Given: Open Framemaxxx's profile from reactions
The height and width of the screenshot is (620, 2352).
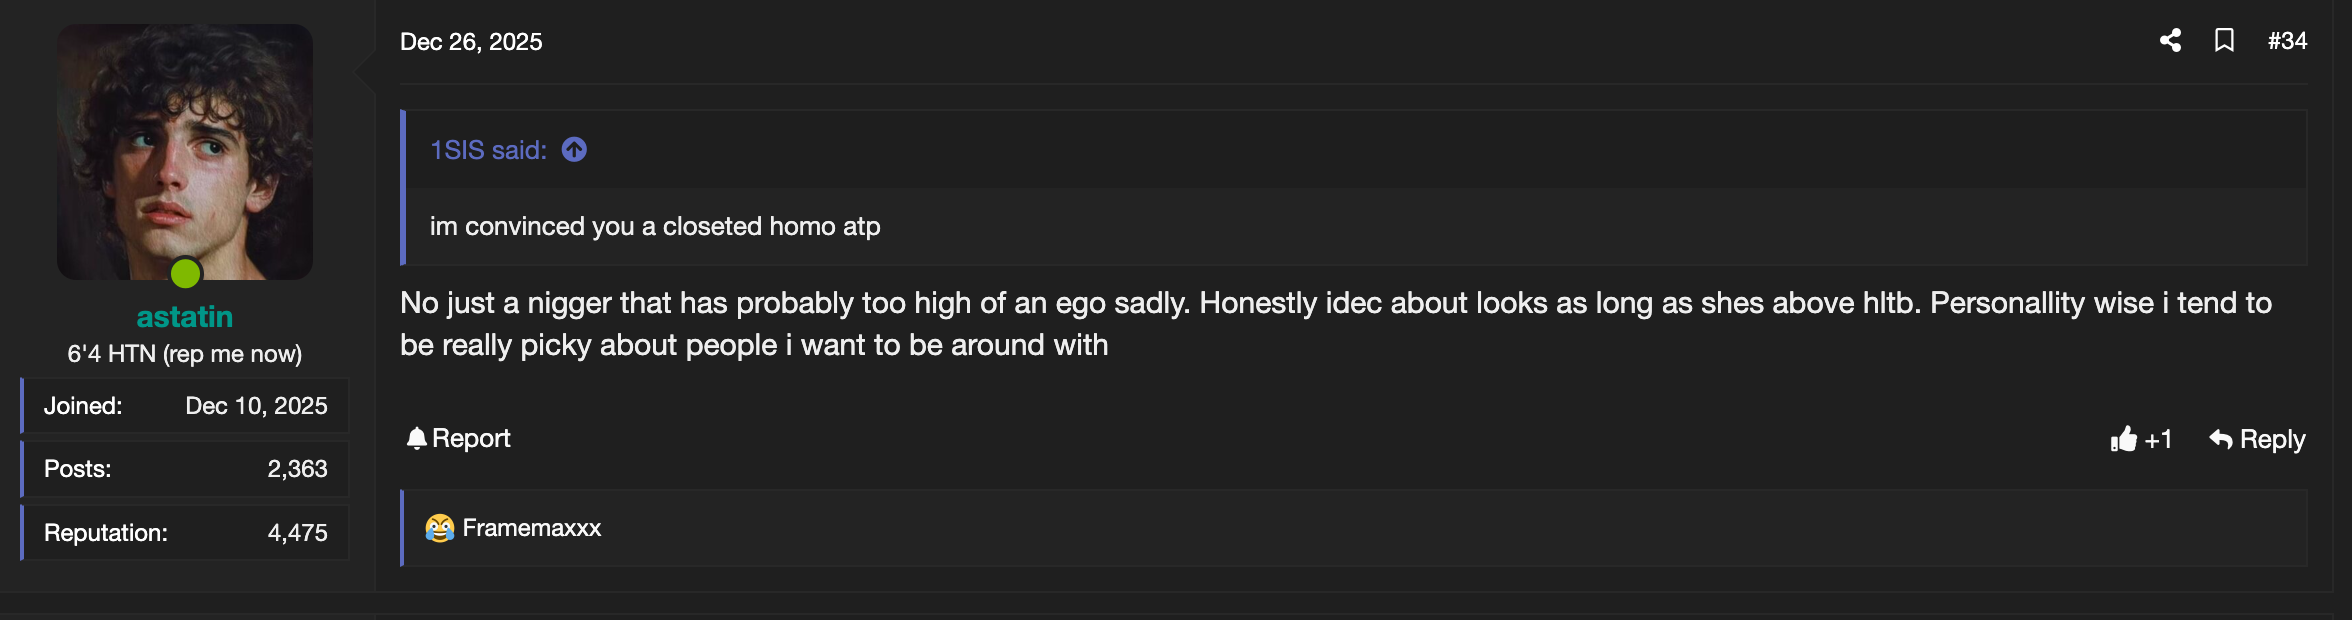Looking at the screenshot, I should 532,528.
